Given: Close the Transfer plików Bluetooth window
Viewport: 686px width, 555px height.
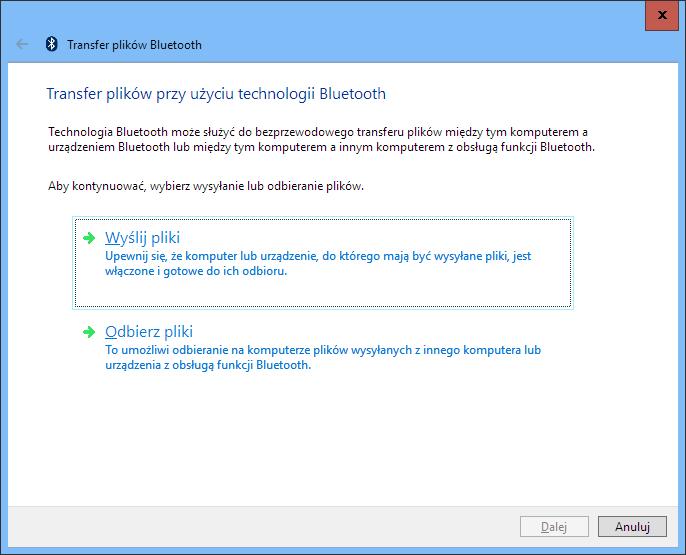Looking at the screenshot, I should 662,15.
